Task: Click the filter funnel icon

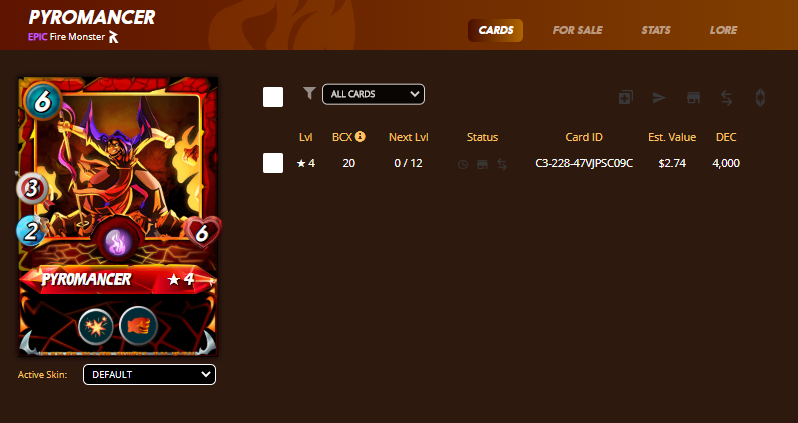Action: [309, 93]
